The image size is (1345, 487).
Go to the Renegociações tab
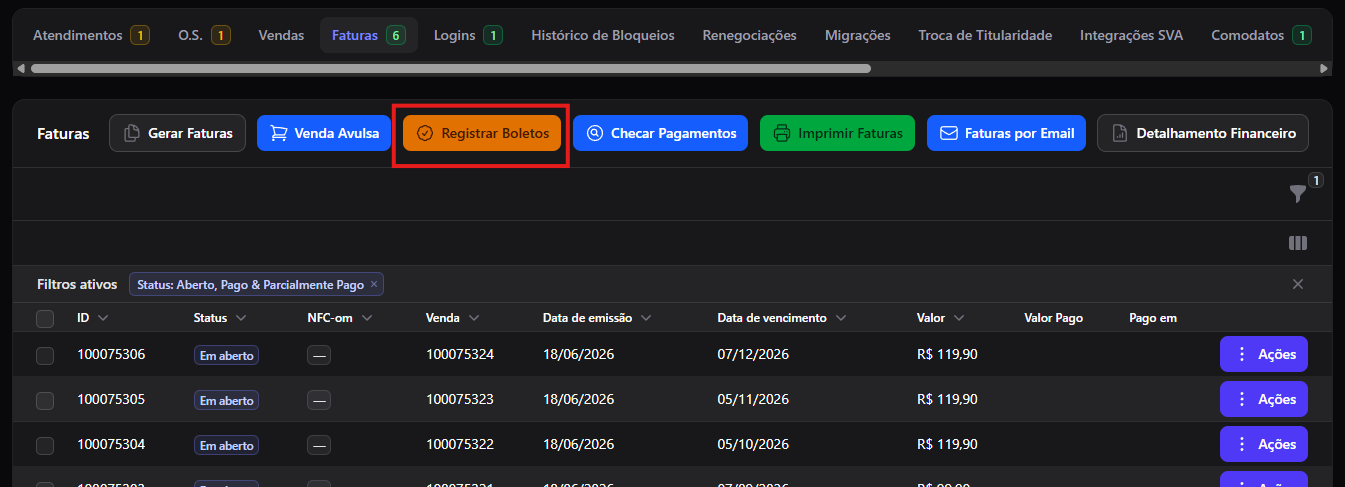point(750,35)
